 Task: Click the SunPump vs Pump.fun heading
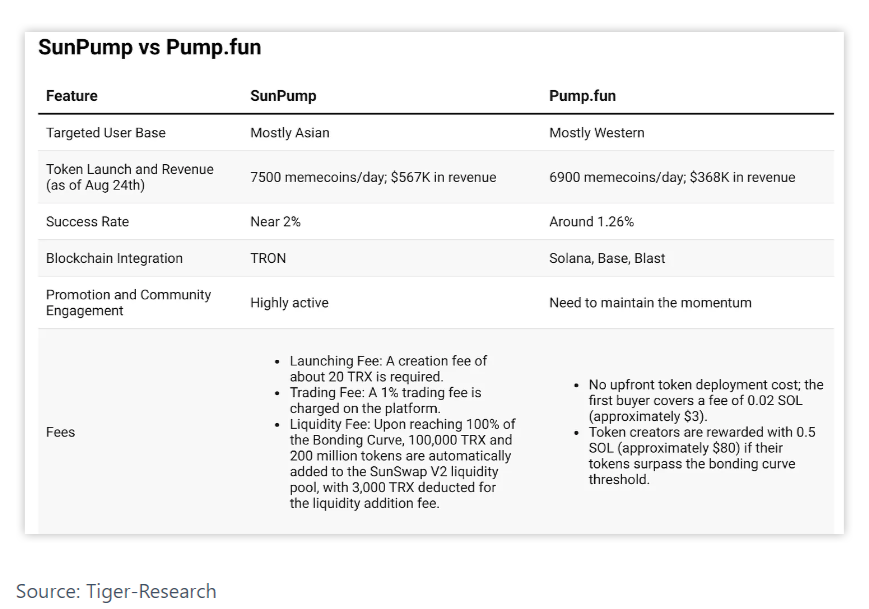point(150,47)
